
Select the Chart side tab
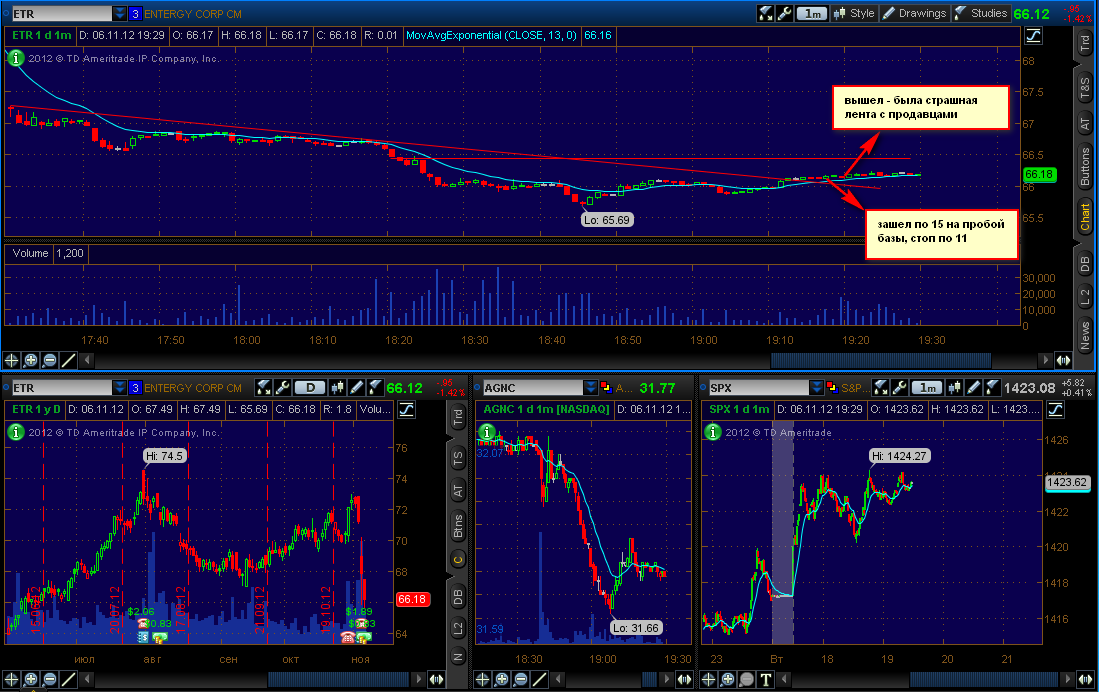pyautogui.click(x=1084, y=217)
